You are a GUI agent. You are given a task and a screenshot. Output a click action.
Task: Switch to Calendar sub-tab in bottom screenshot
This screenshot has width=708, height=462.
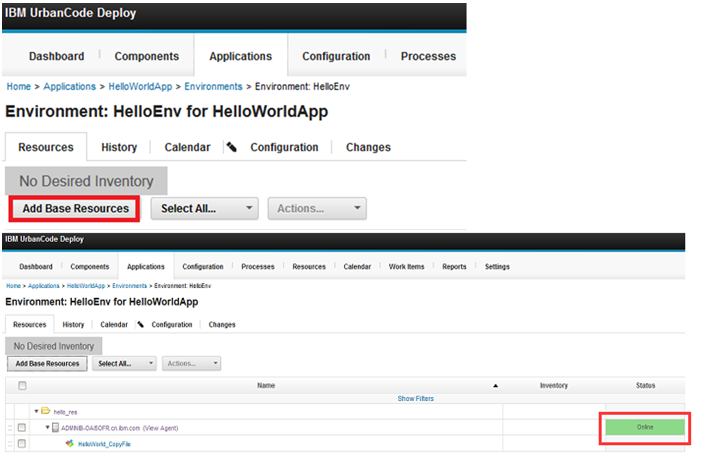click(x=114, y=324)
